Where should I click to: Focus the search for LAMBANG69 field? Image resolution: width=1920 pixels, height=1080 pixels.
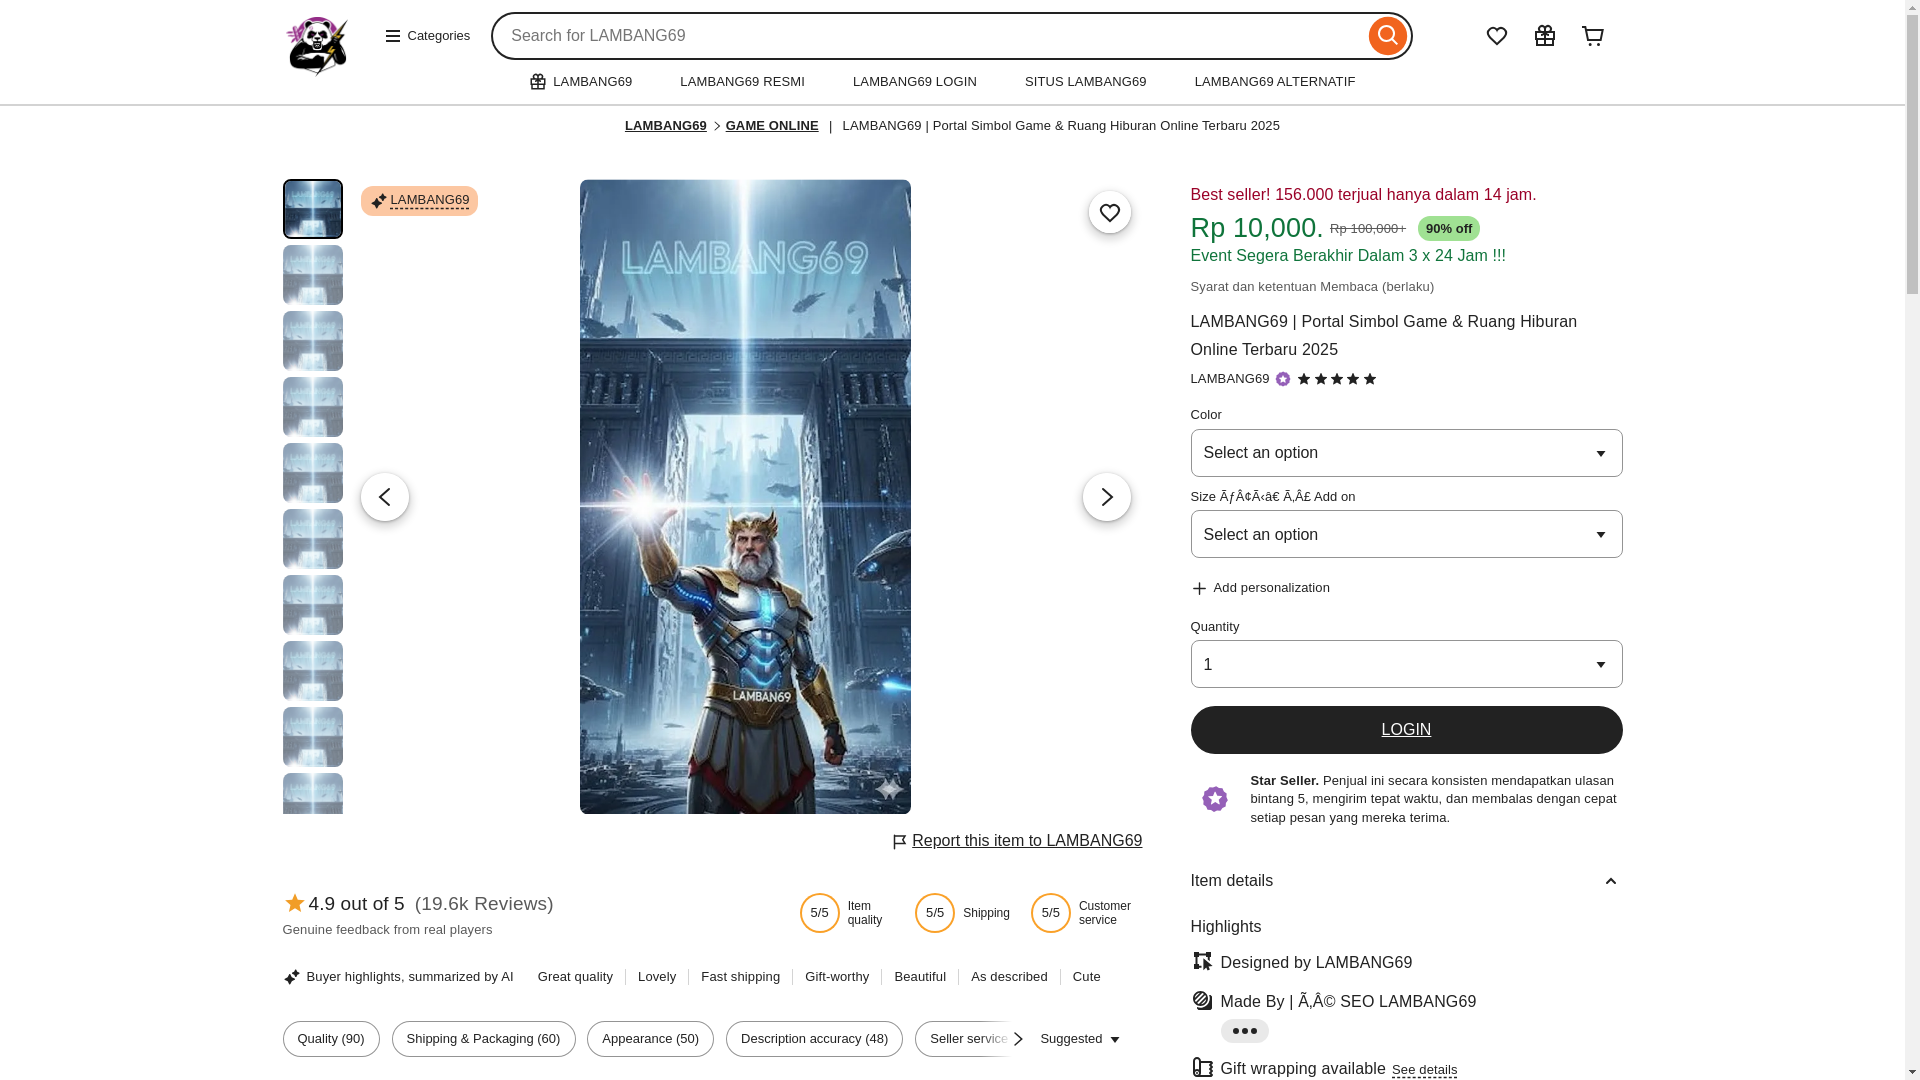pyautogui.click(x=930, y=36)
